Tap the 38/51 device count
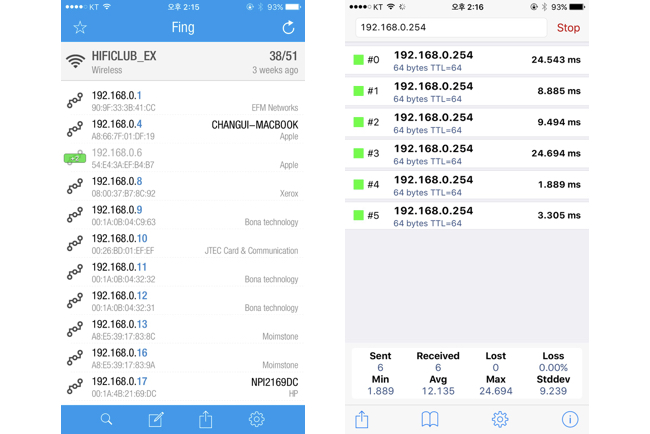Viewport: 650px width, 434px height. tap(284, 56)
